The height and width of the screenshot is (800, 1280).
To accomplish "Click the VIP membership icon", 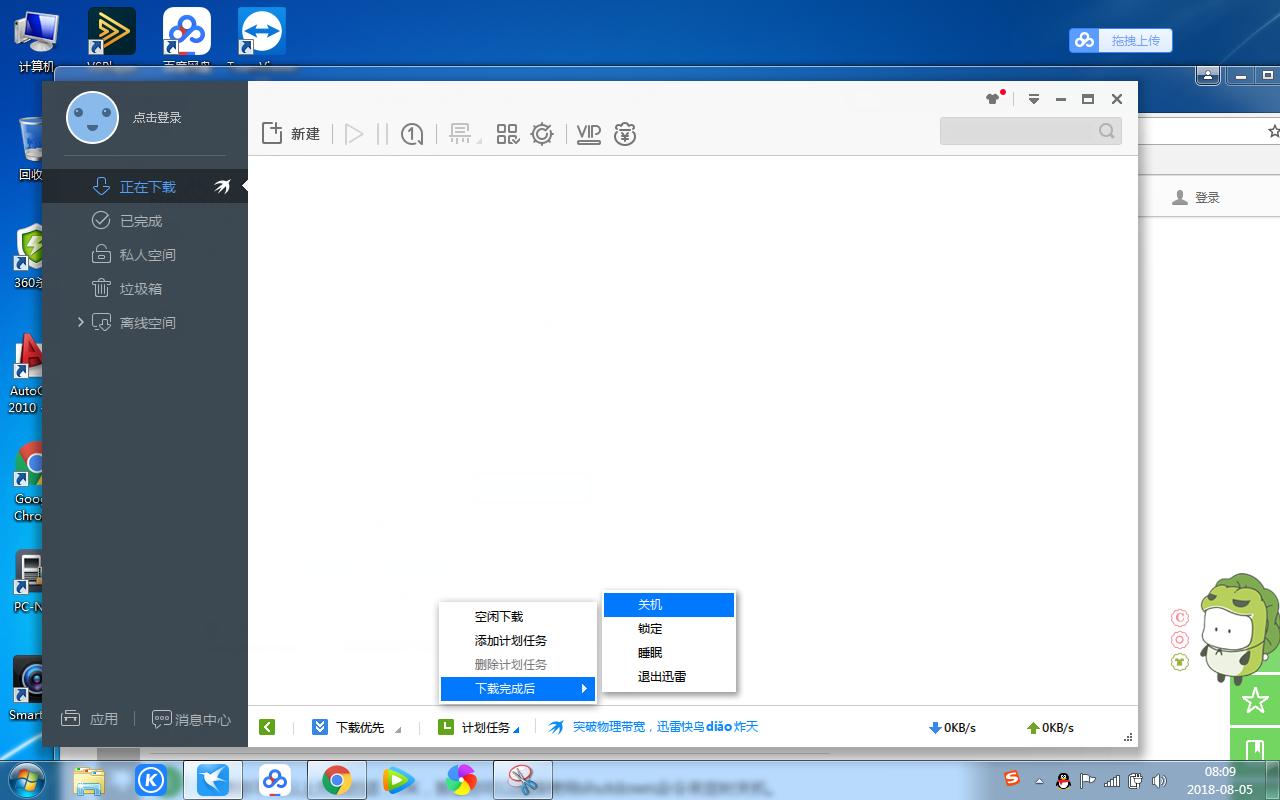I will 588,133.
